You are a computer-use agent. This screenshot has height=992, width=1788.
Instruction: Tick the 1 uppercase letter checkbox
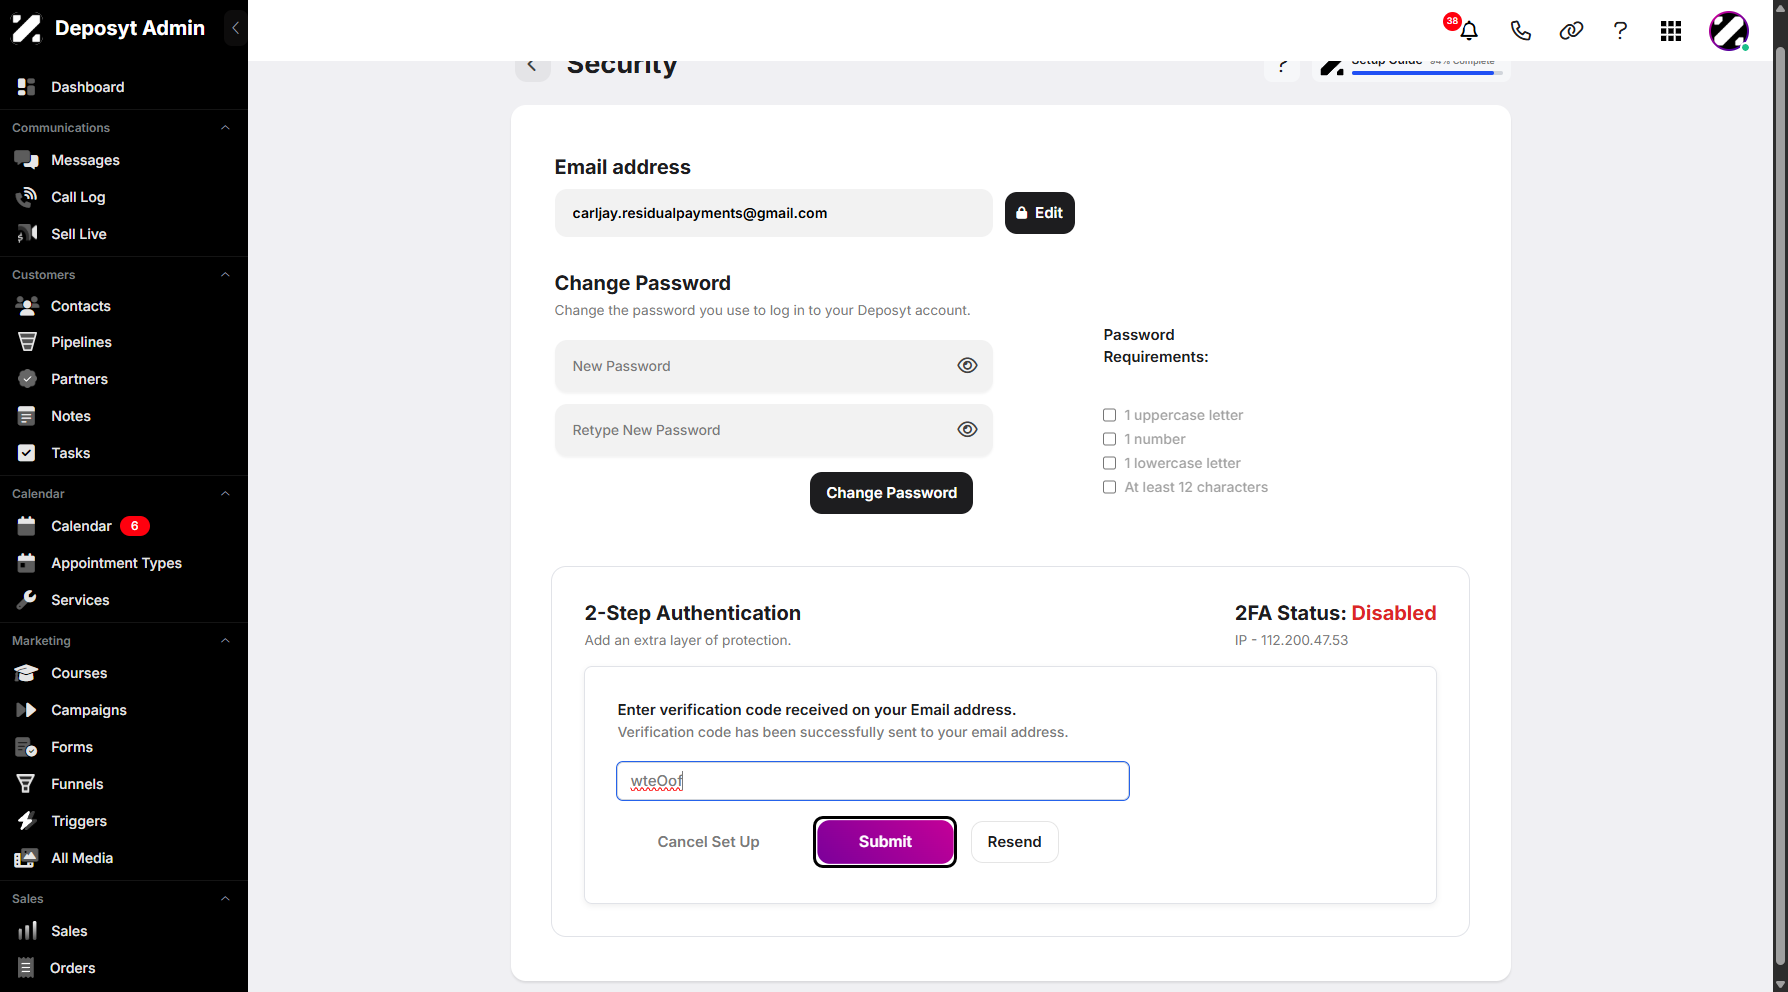tap(1109, 415)
